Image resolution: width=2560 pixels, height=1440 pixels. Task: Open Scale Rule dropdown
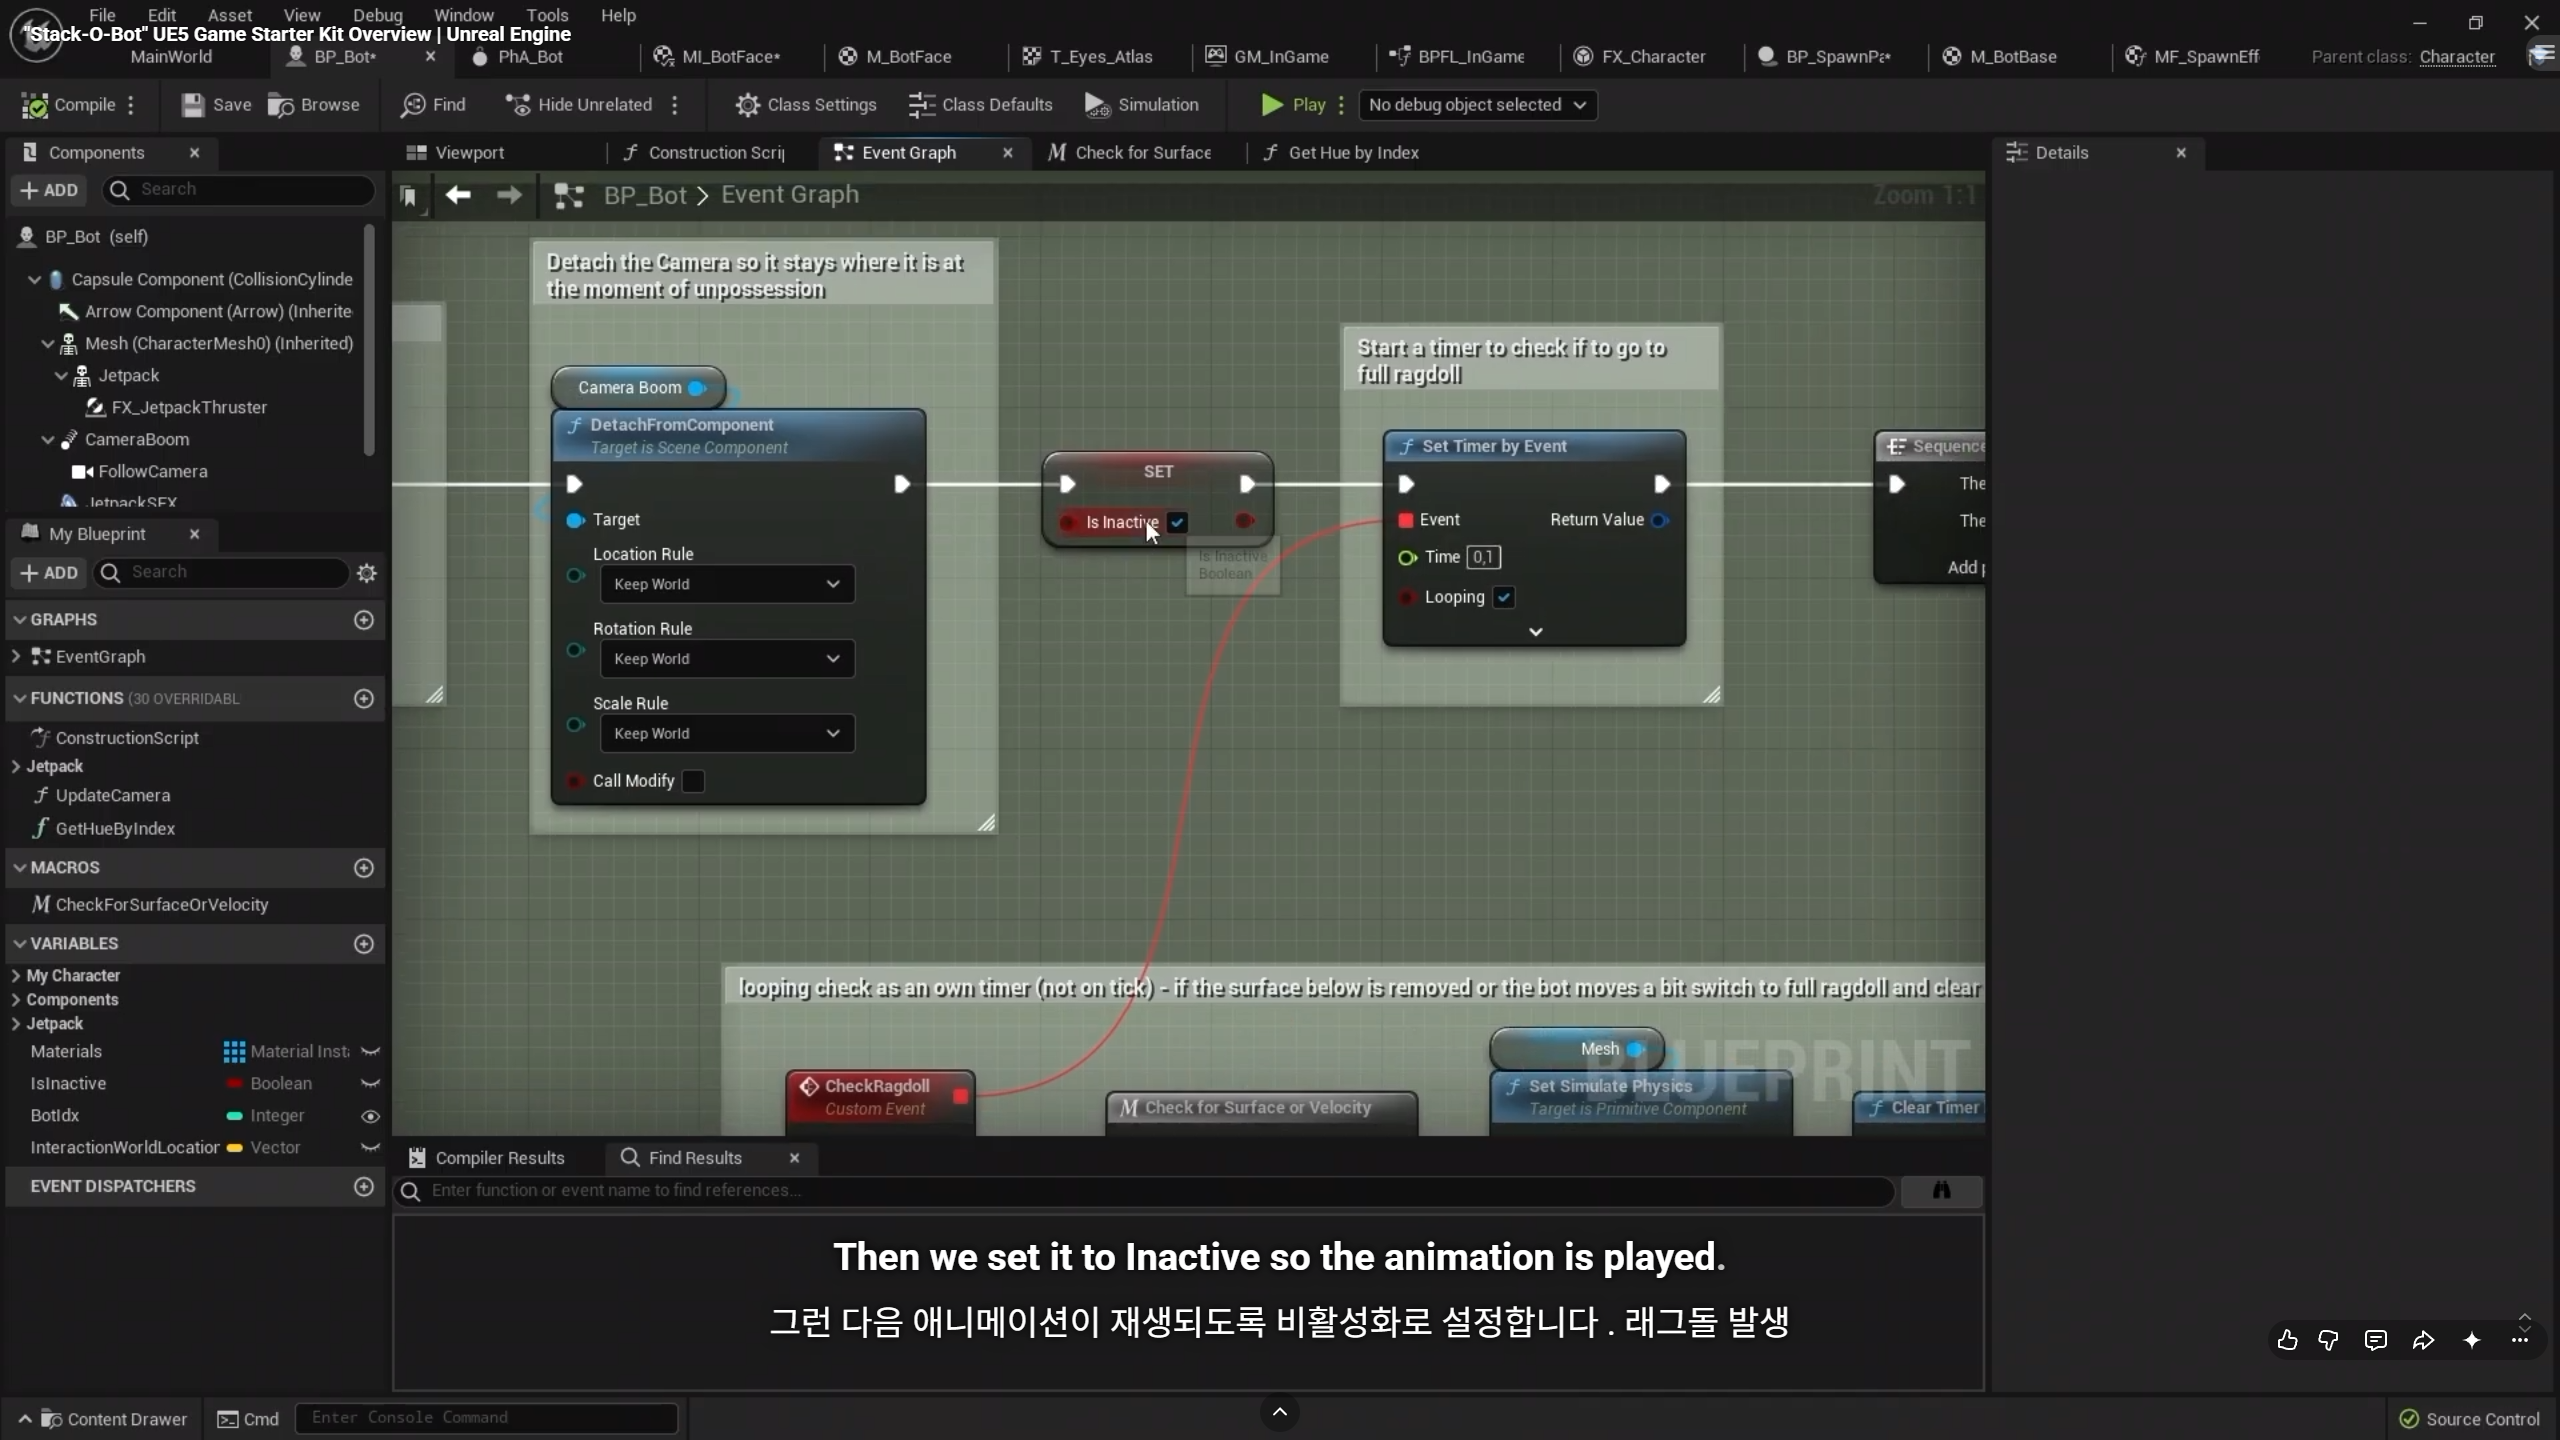pos(727,734)
